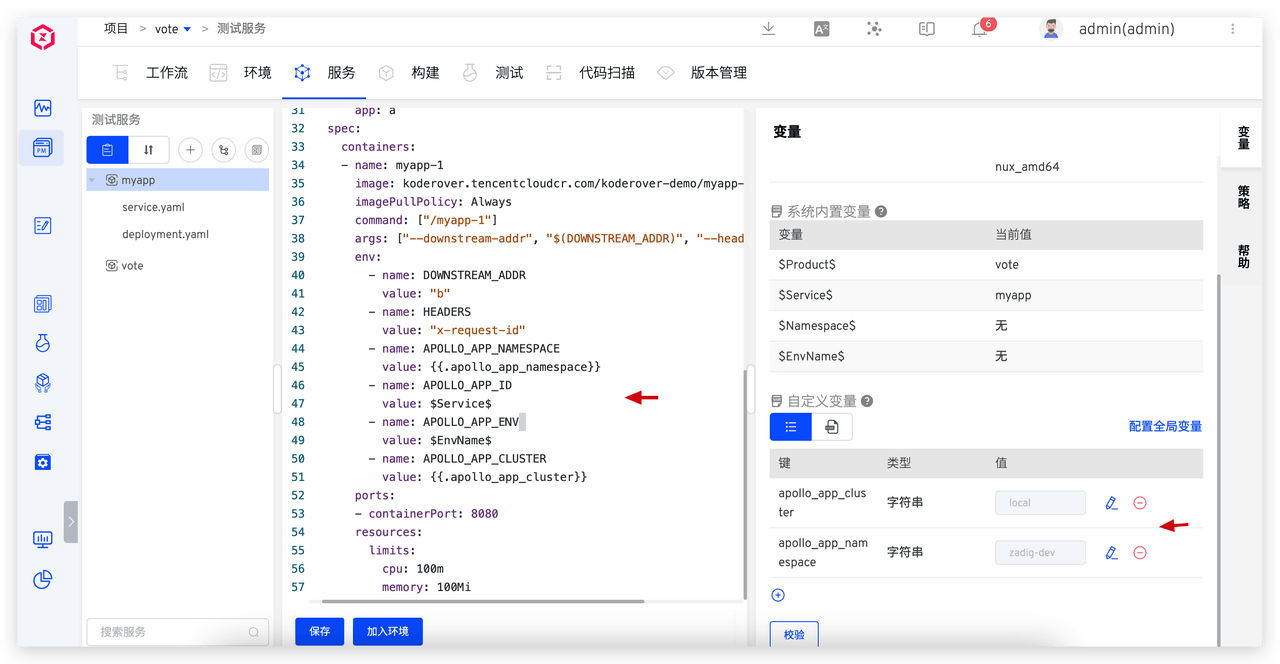Image resolution: width=1280 pixels, height=664 pixels.
Task: Add a new custom variable row
Action: tap(778, 595)
